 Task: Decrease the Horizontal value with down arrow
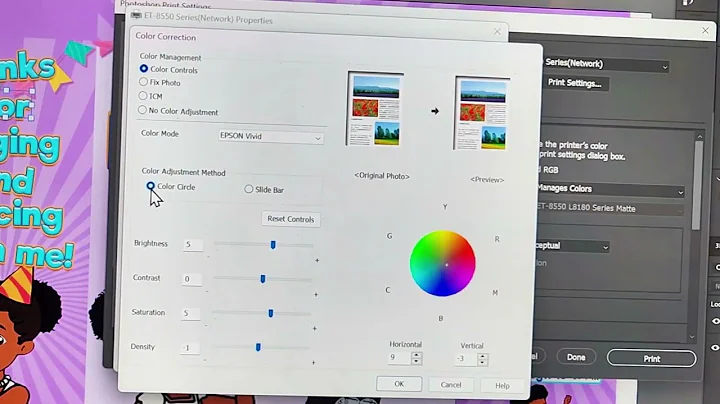[416, 361]
